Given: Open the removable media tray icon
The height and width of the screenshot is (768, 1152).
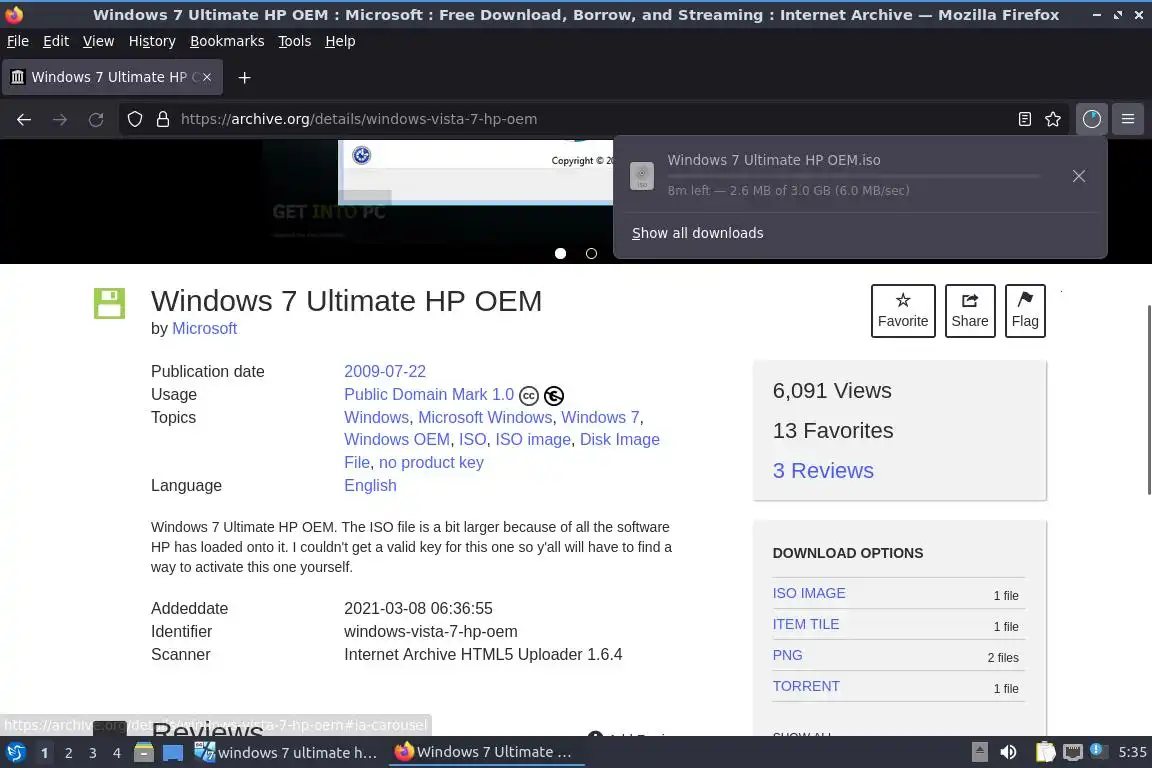Looking at the screenshot, I should (x=979, y=752).
